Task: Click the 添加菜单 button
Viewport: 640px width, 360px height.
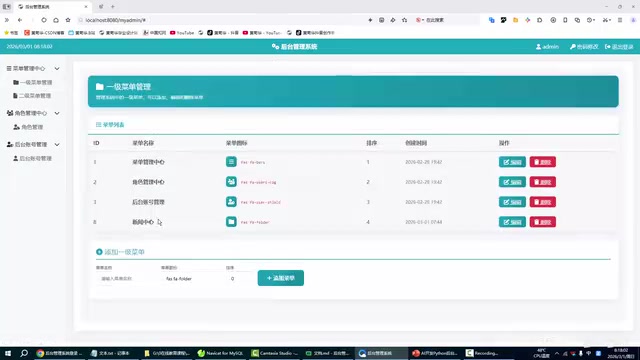Action: click(280, 278)
